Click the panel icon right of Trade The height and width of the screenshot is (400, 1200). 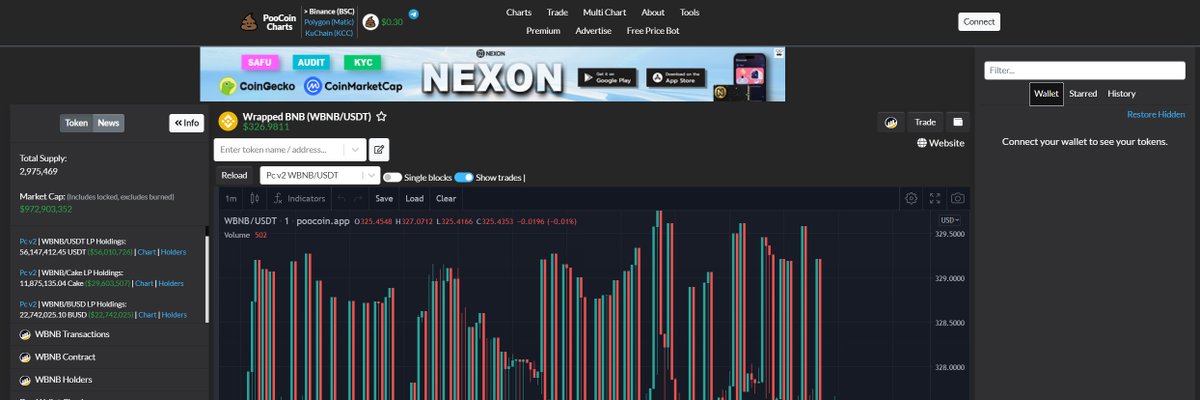pyautogui.click(x=957, y=122)
